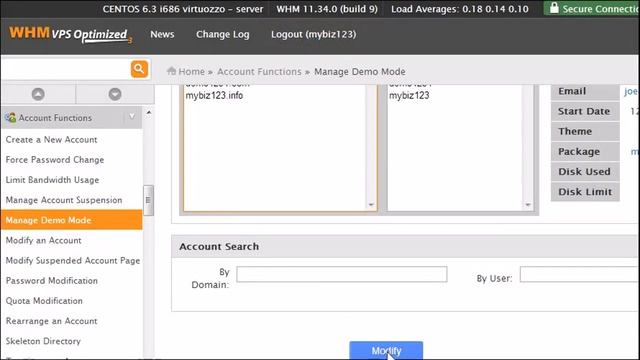This screenshot has height=360, width=640.
Task: Click the user list scroll-down arrow
Action: [x=528, y=204]
